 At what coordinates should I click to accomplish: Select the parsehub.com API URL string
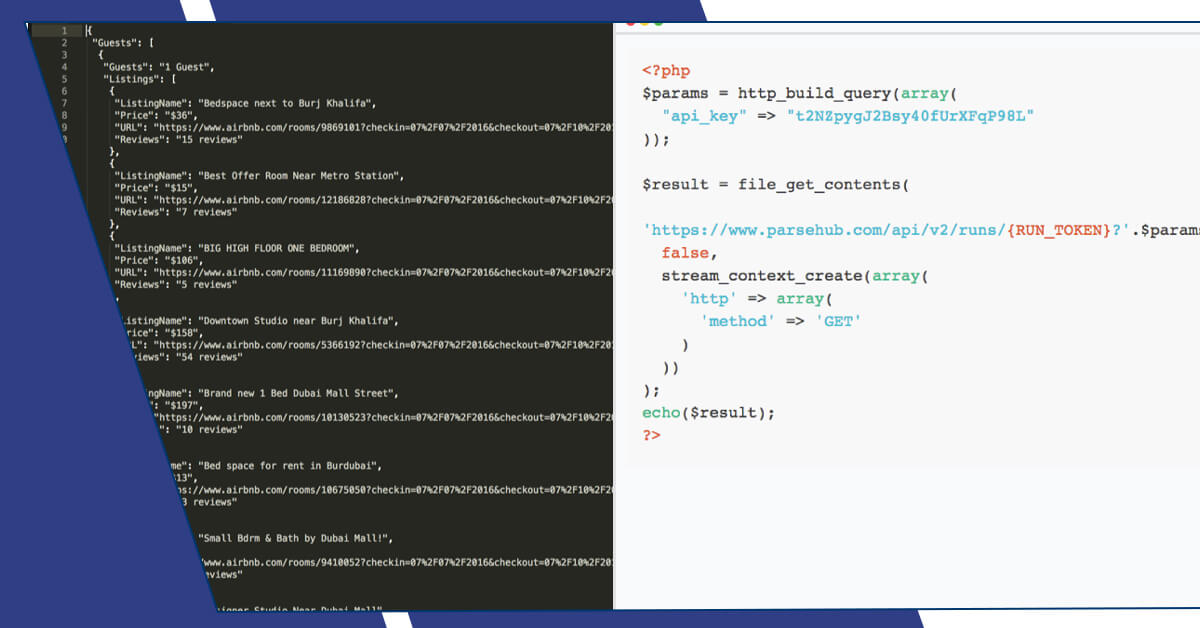[x=887, y=230]
